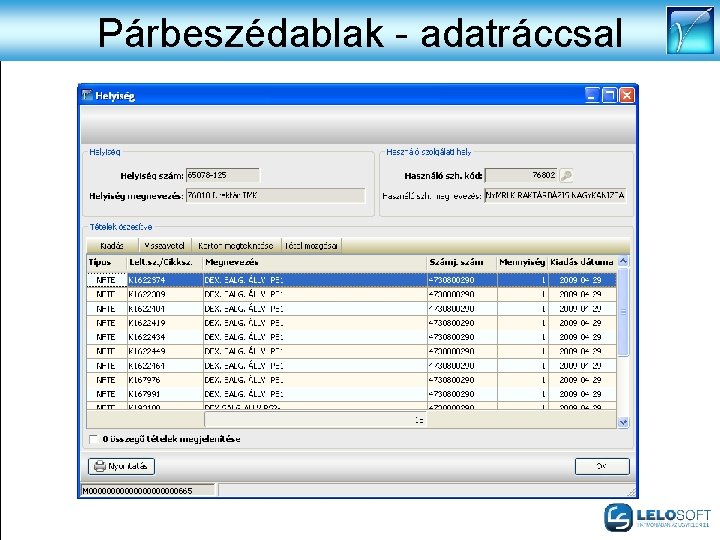Click the NFTE cell in the K167976 row
Viewport: 720px width, 540px height.
point(107,380)
